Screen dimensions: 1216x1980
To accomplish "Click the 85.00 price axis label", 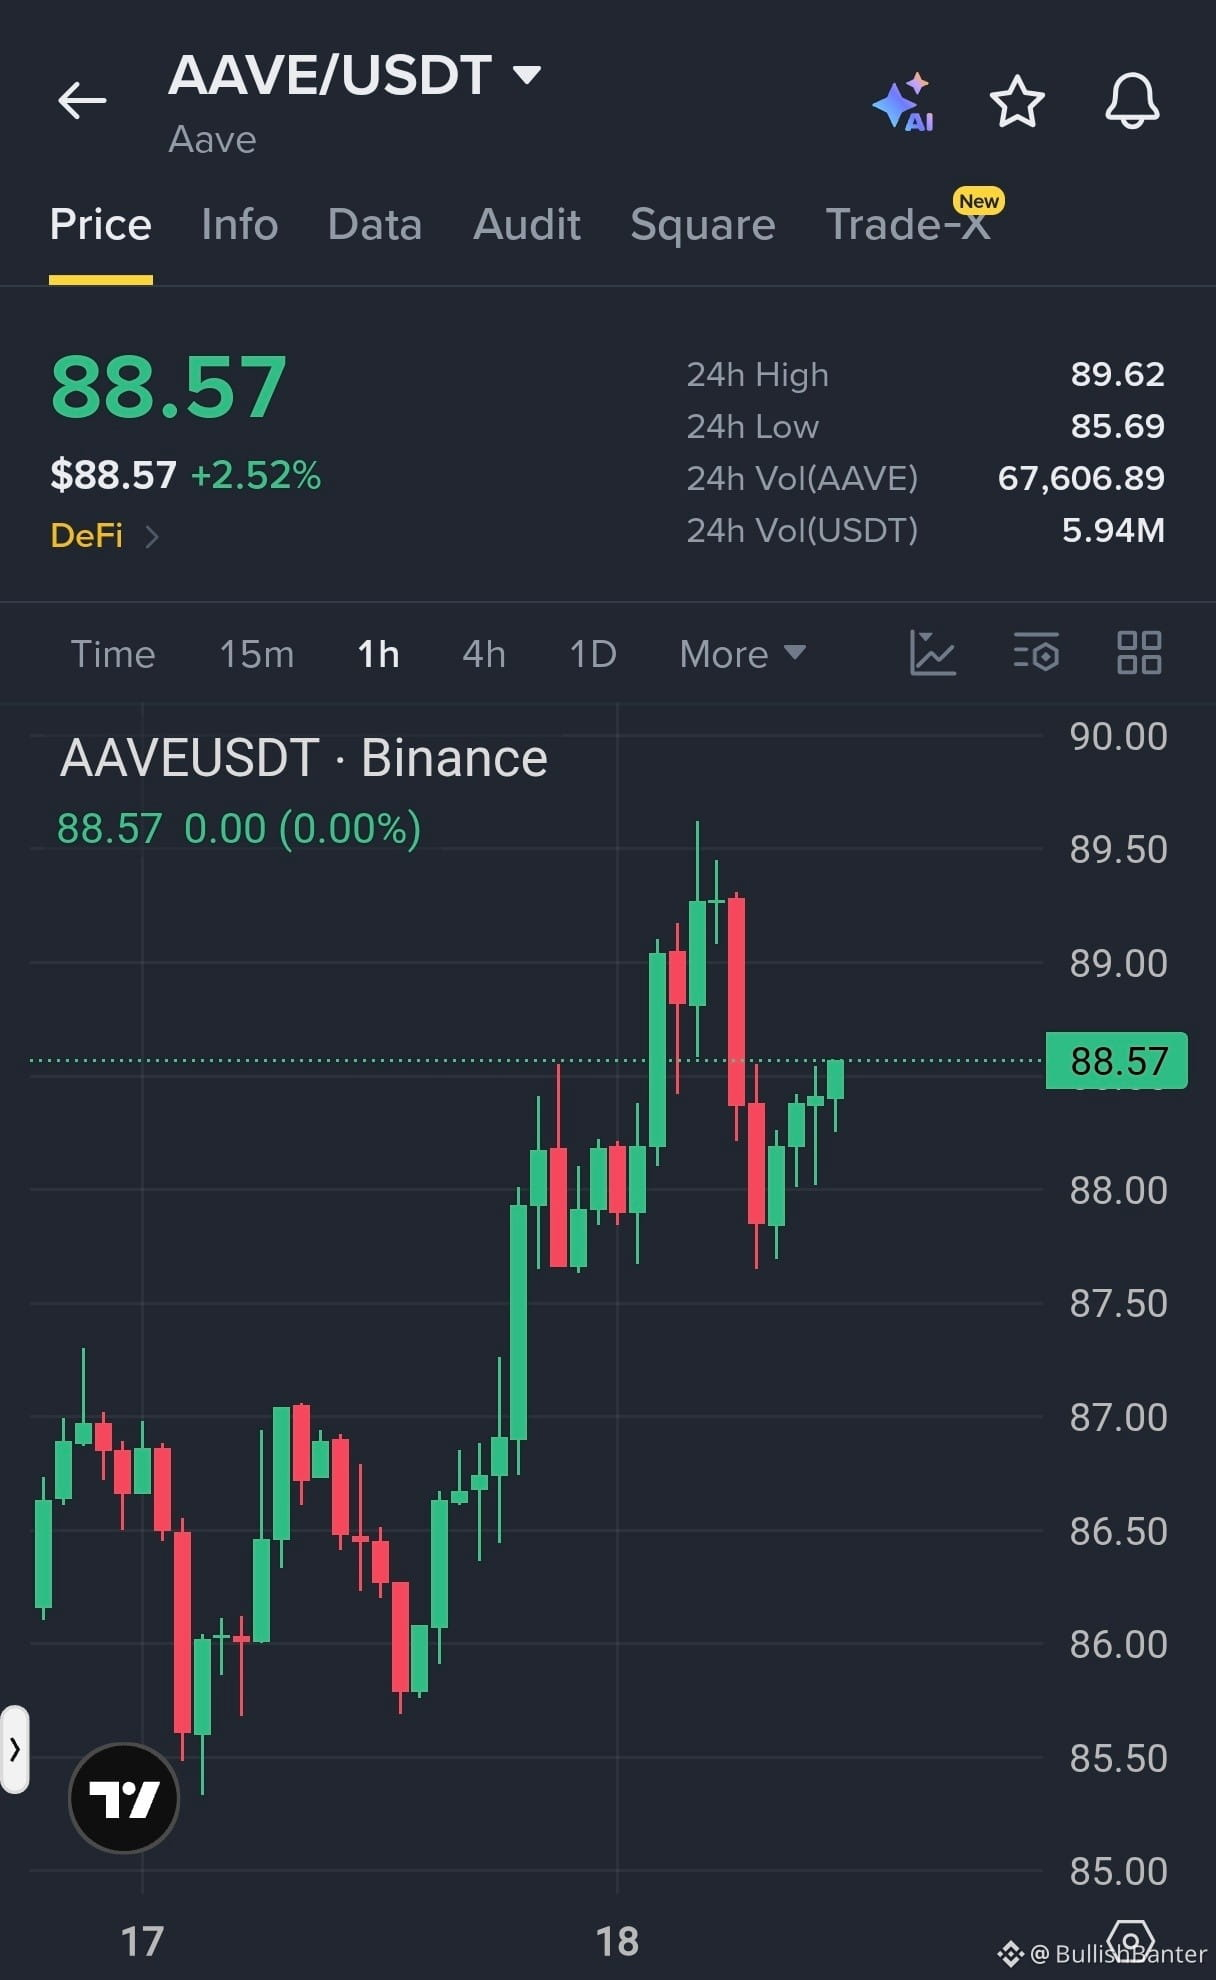I will pos(1118,1871).
